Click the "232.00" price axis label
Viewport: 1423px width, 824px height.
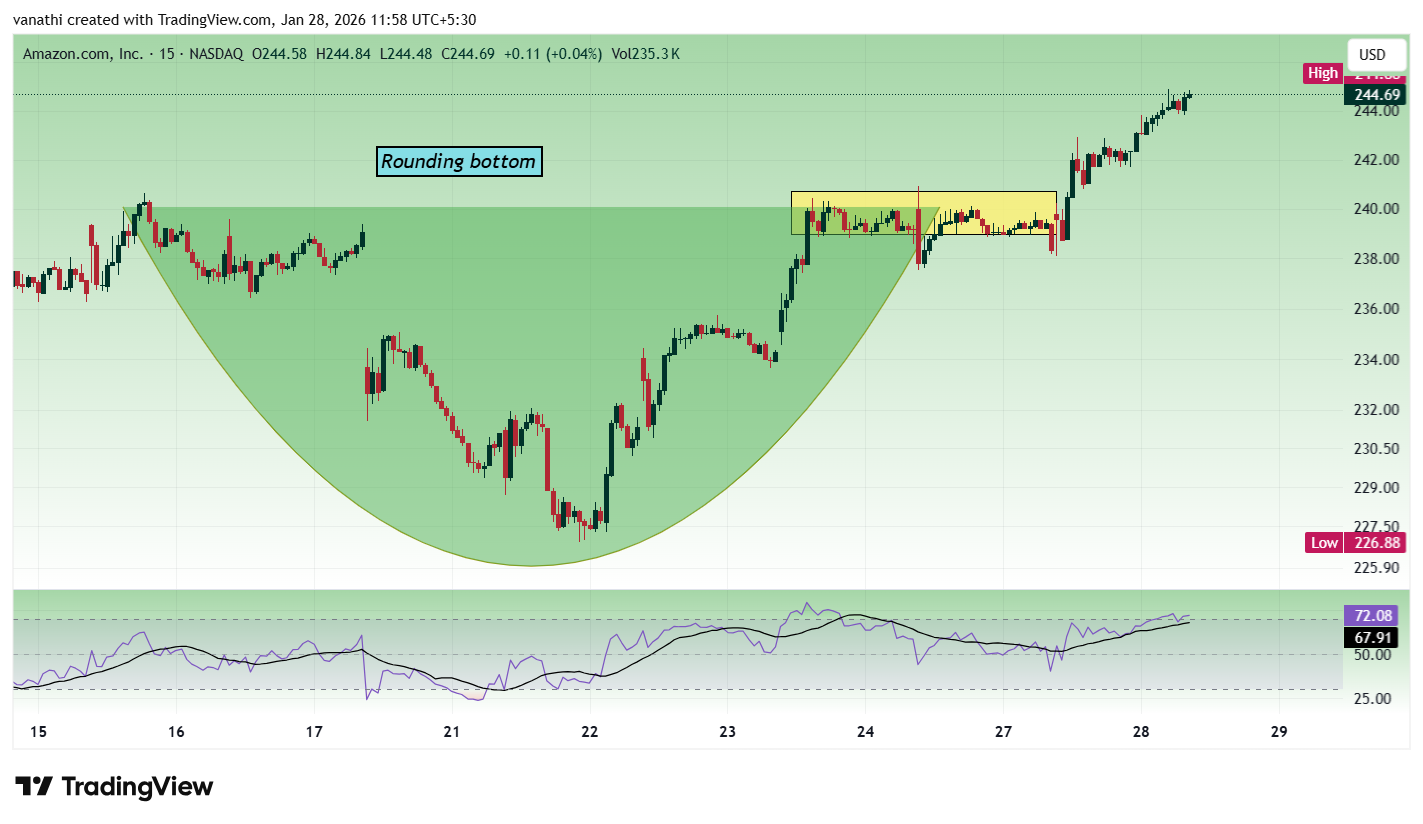(1377, 409)
